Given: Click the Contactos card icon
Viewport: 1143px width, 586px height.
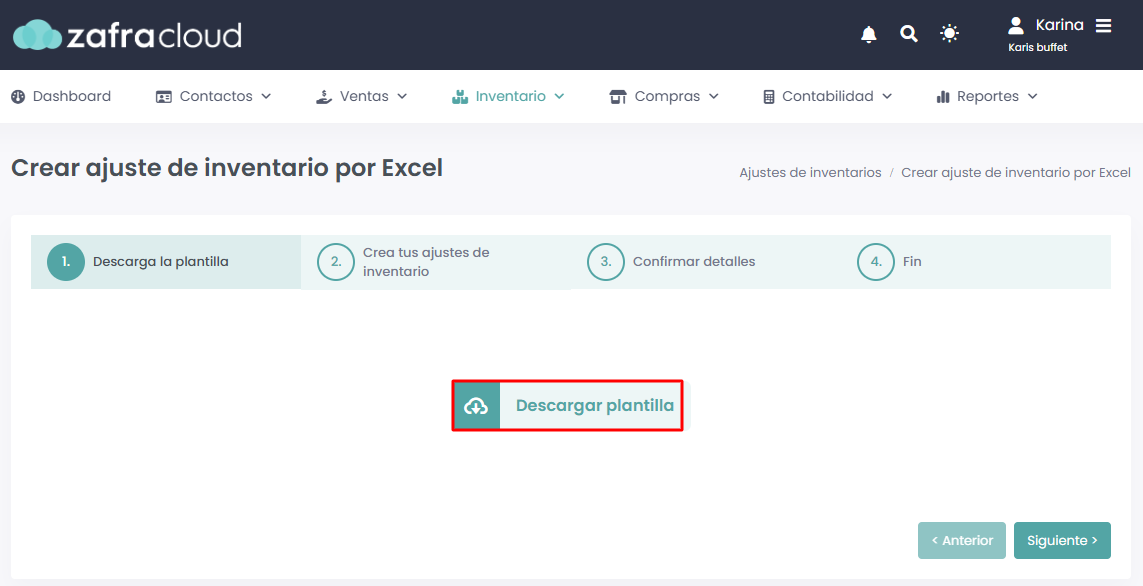Looking at the screenshot, I should point(164,97).
